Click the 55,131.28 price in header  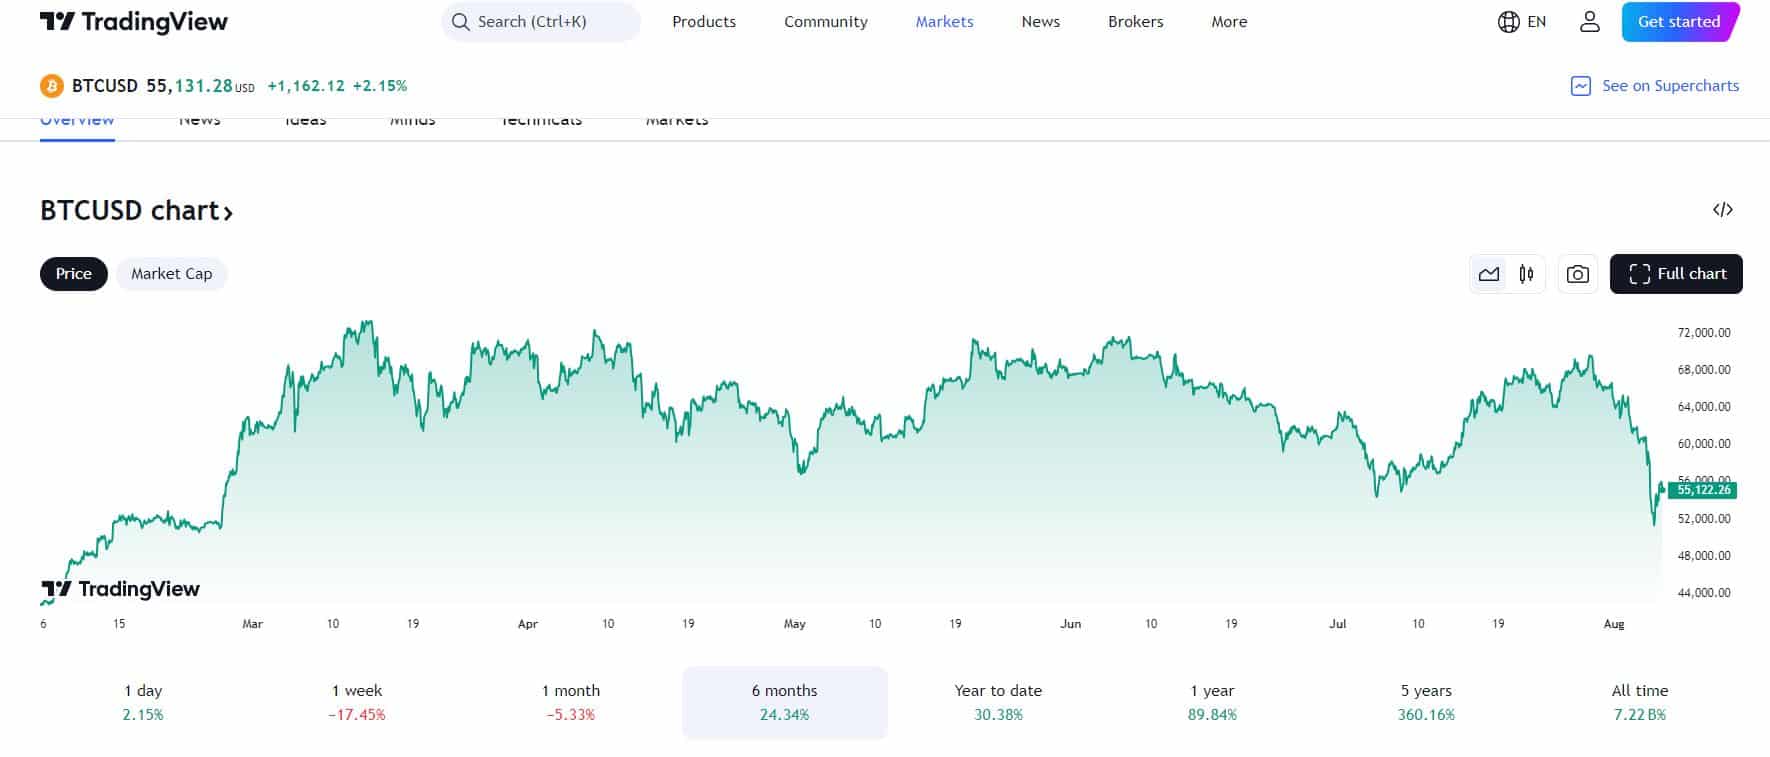189,86
